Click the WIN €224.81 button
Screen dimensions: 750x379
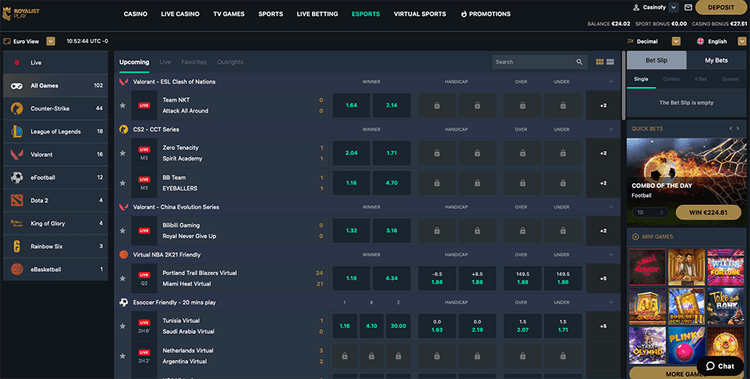tap(708, 212)
